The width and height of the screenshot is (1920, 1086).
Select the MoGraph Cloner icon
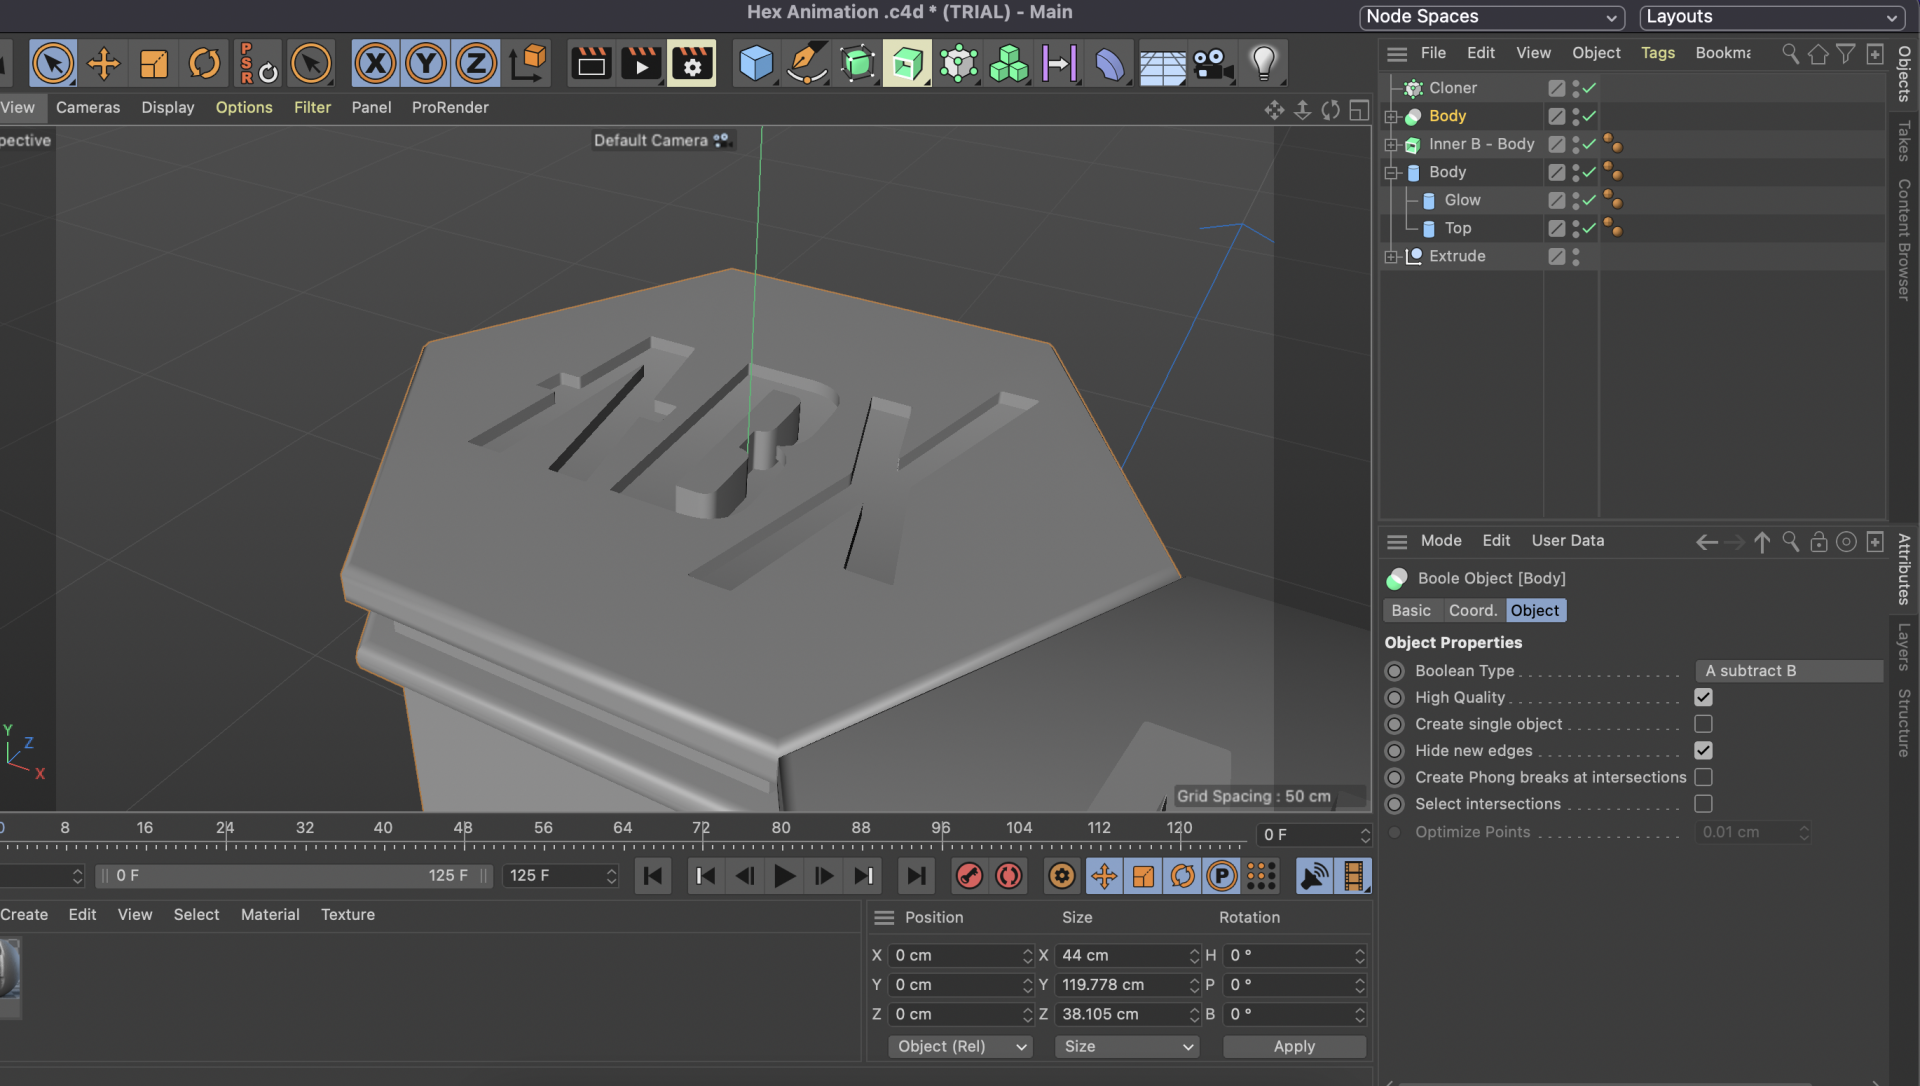[1005, 62]
